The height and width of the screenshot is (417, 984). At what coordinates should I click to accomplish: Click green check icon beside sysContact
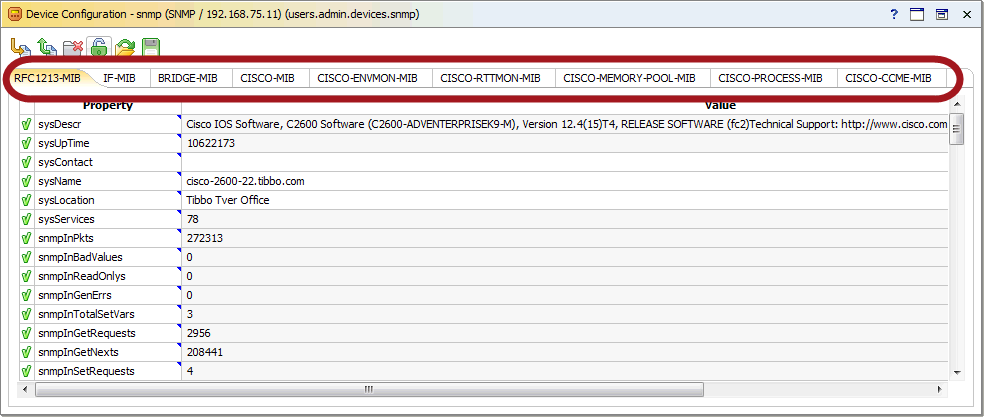pos(26,162)
